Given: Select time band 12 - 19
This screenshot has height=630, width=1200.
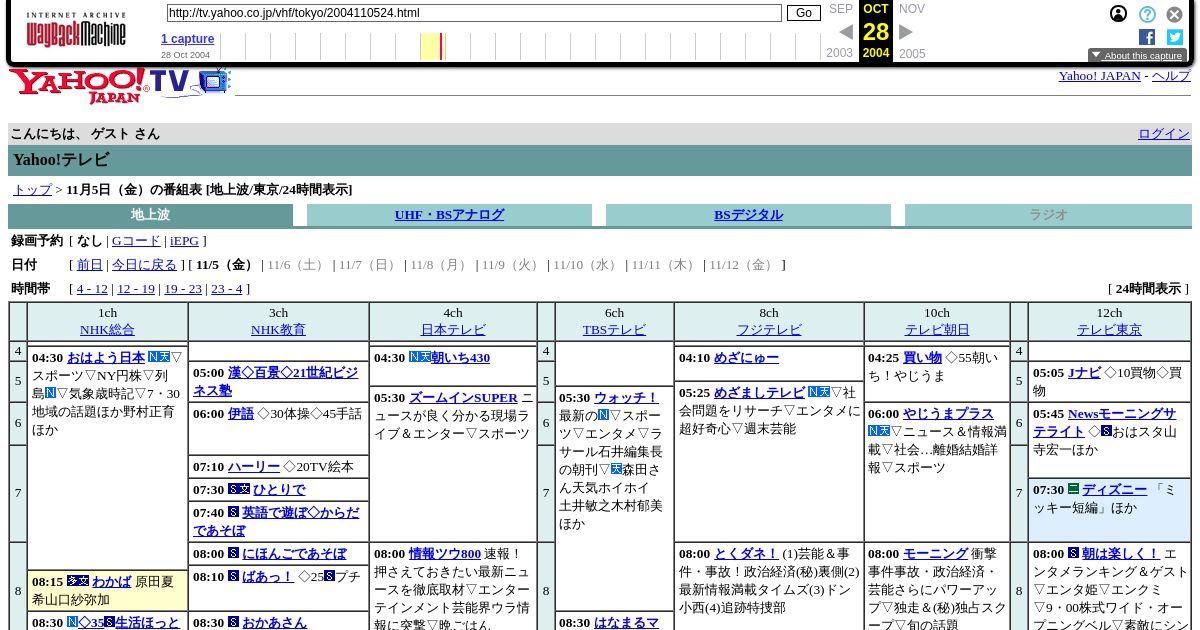Looking at the screenshot, I should 136,289.
